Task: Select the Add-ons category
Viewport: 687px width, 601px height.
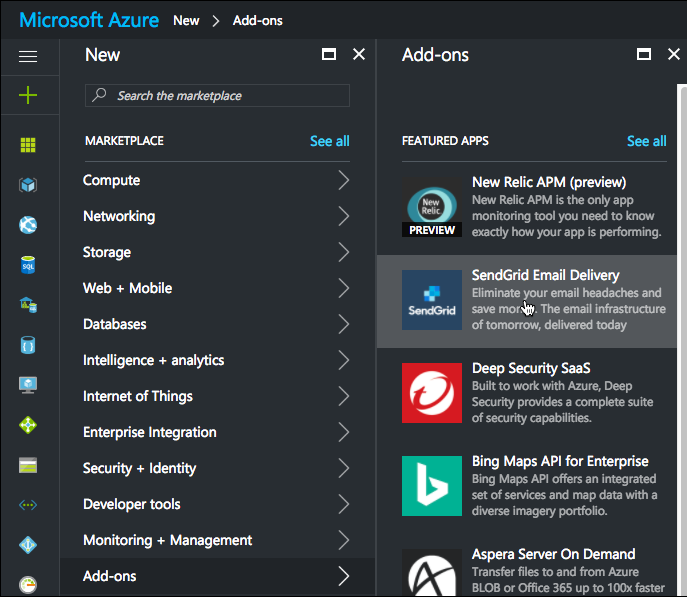Action: point(217,576)
